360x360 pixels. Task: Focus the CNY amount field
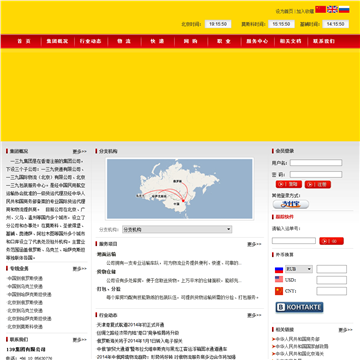[x=332, y=291]
